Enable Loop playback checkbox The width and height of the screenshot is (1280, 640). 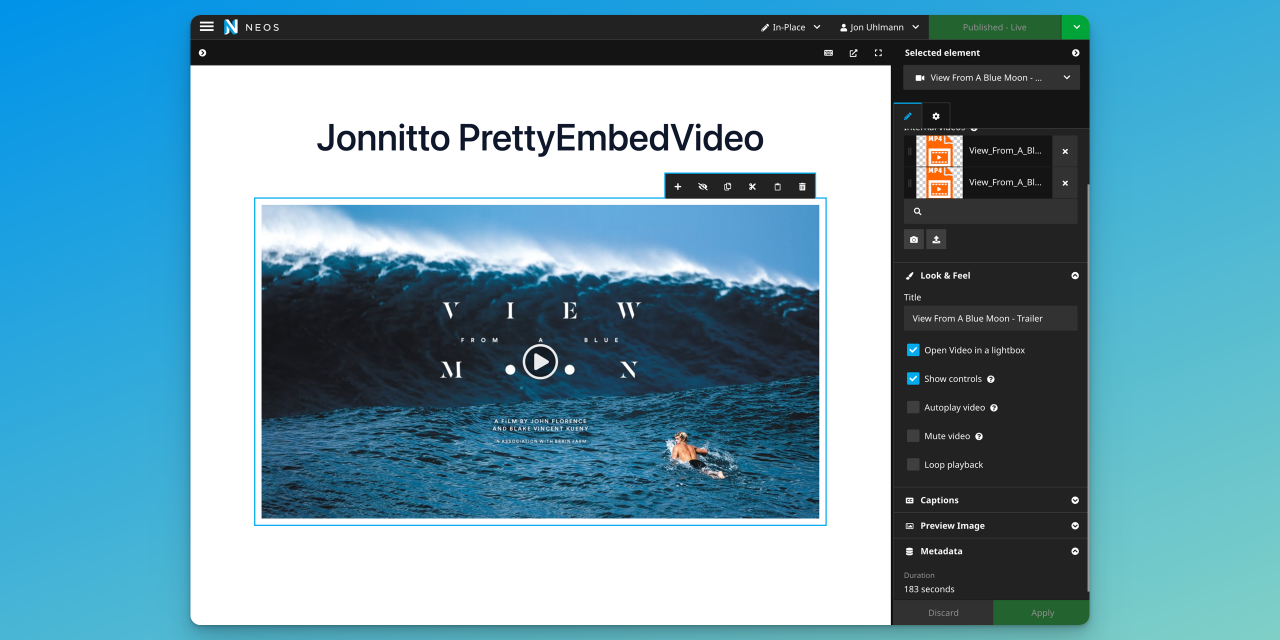(913, 464)
